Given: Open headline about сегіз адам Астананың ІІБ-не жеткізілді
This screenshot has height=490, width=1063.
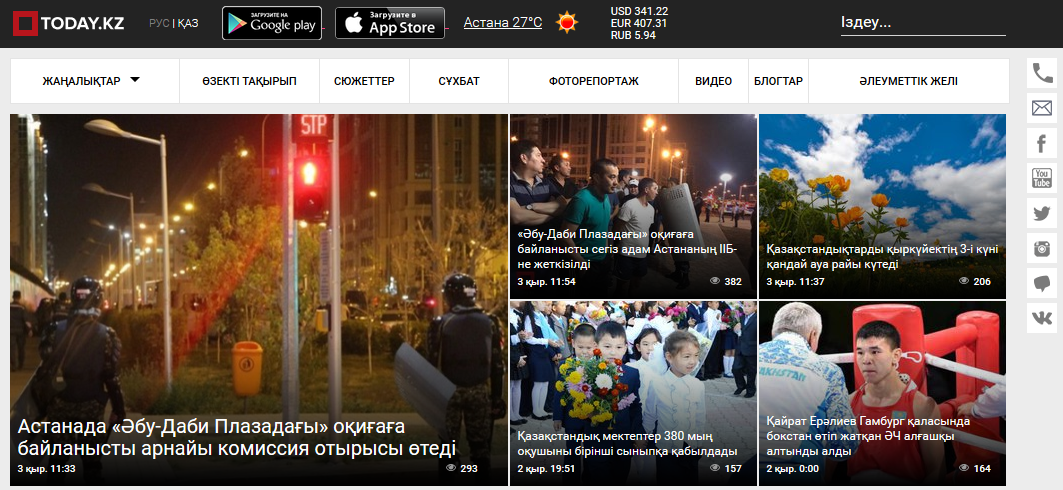Looking at the screenshot, I should pyautogui.click(x=626, y=249).
